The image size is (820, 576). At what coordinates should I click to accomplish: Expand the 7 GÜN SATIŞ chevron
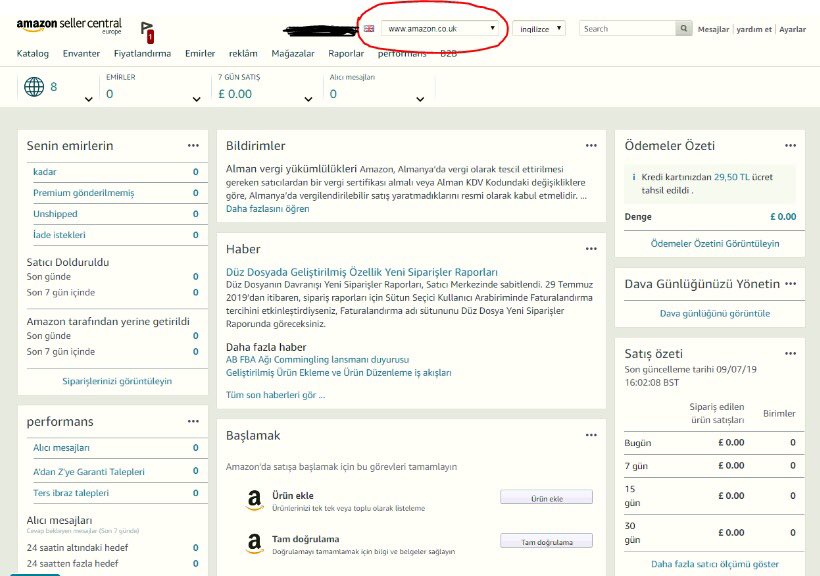tap(309, 99)
